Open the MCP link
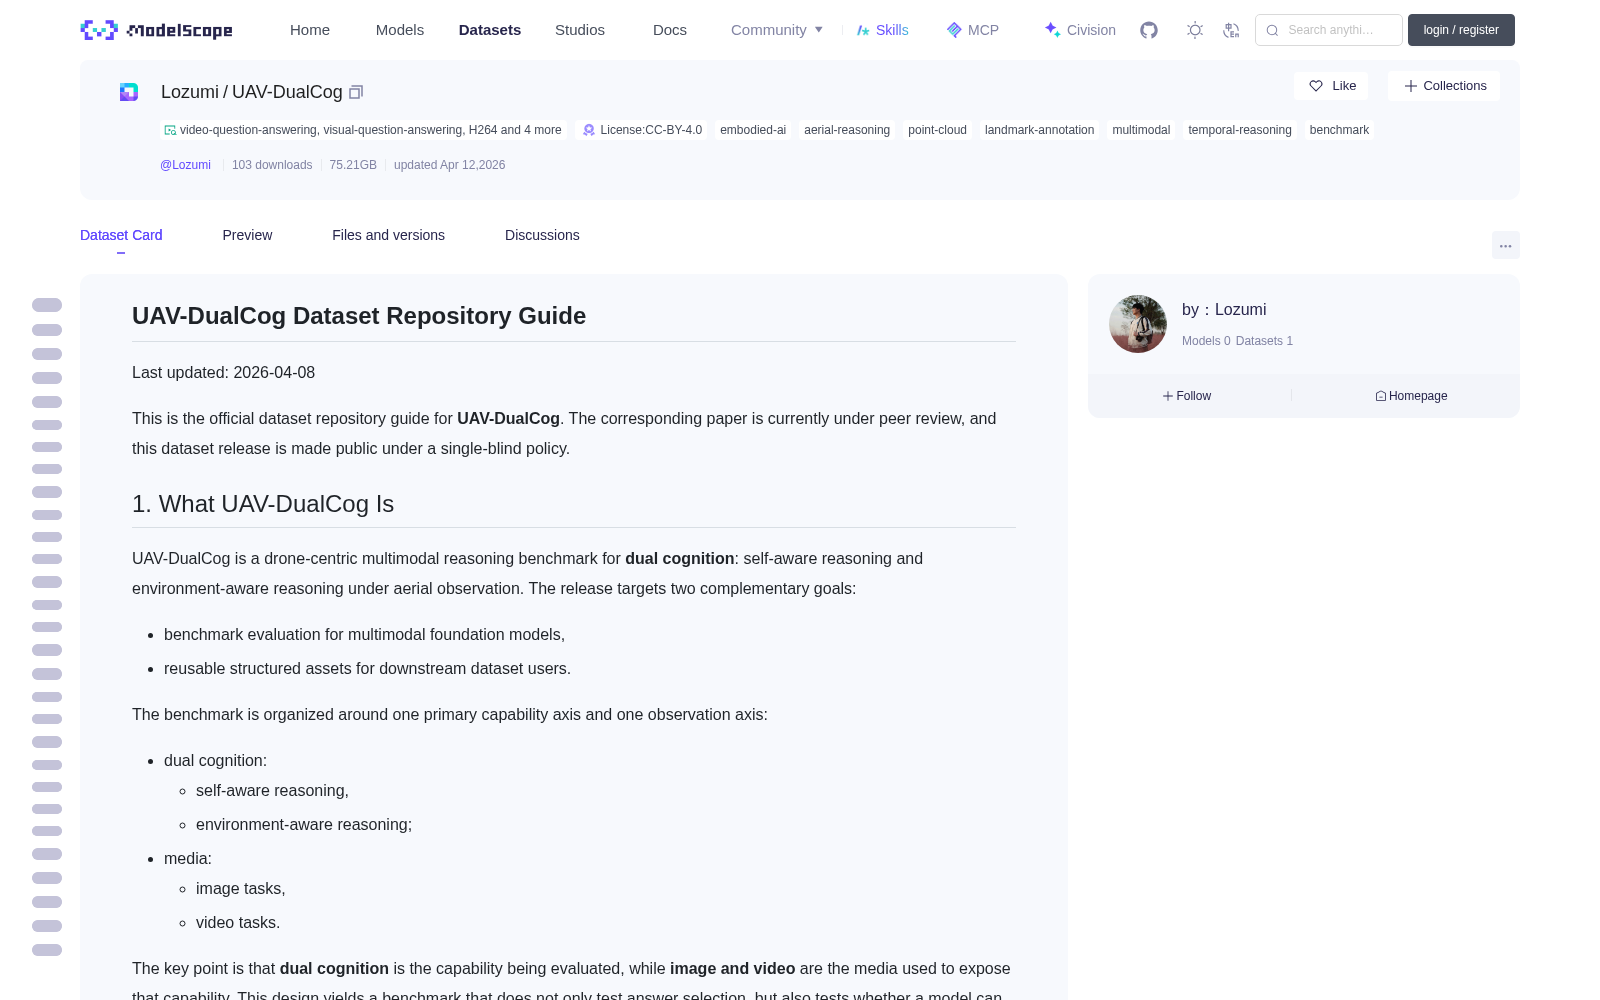1600x1000 pixels. [x=973, y=30]
